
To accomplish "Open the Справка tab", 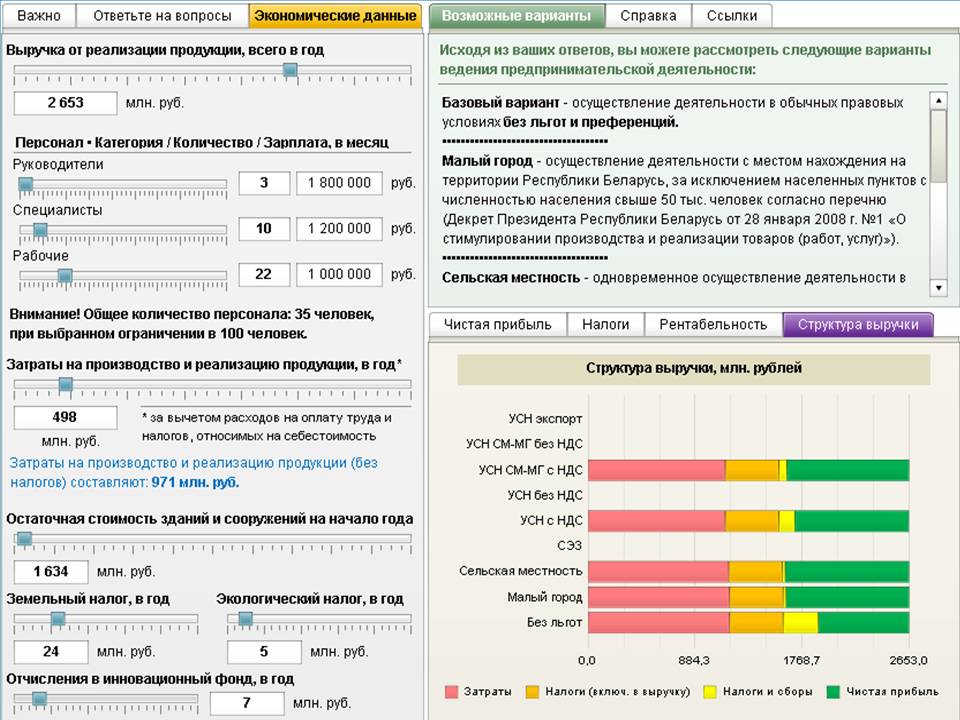I will (x=648, y=16).
